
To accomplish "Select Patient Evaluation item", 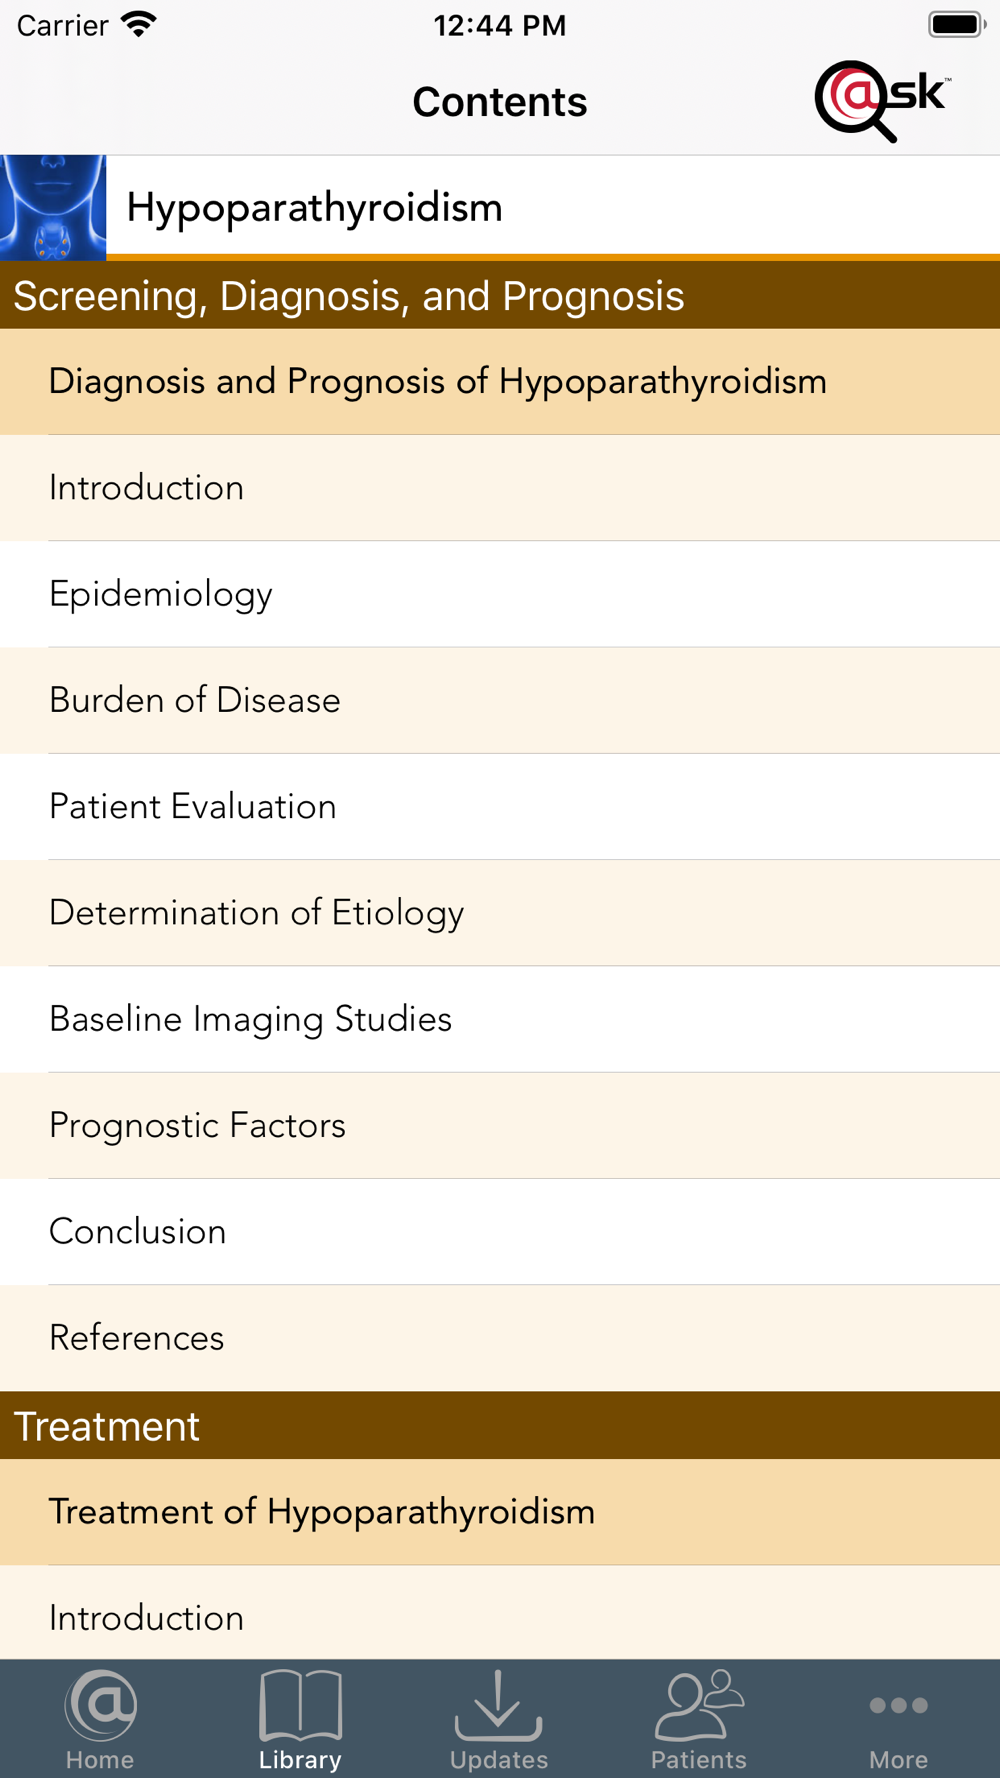I will pos(500,806).
